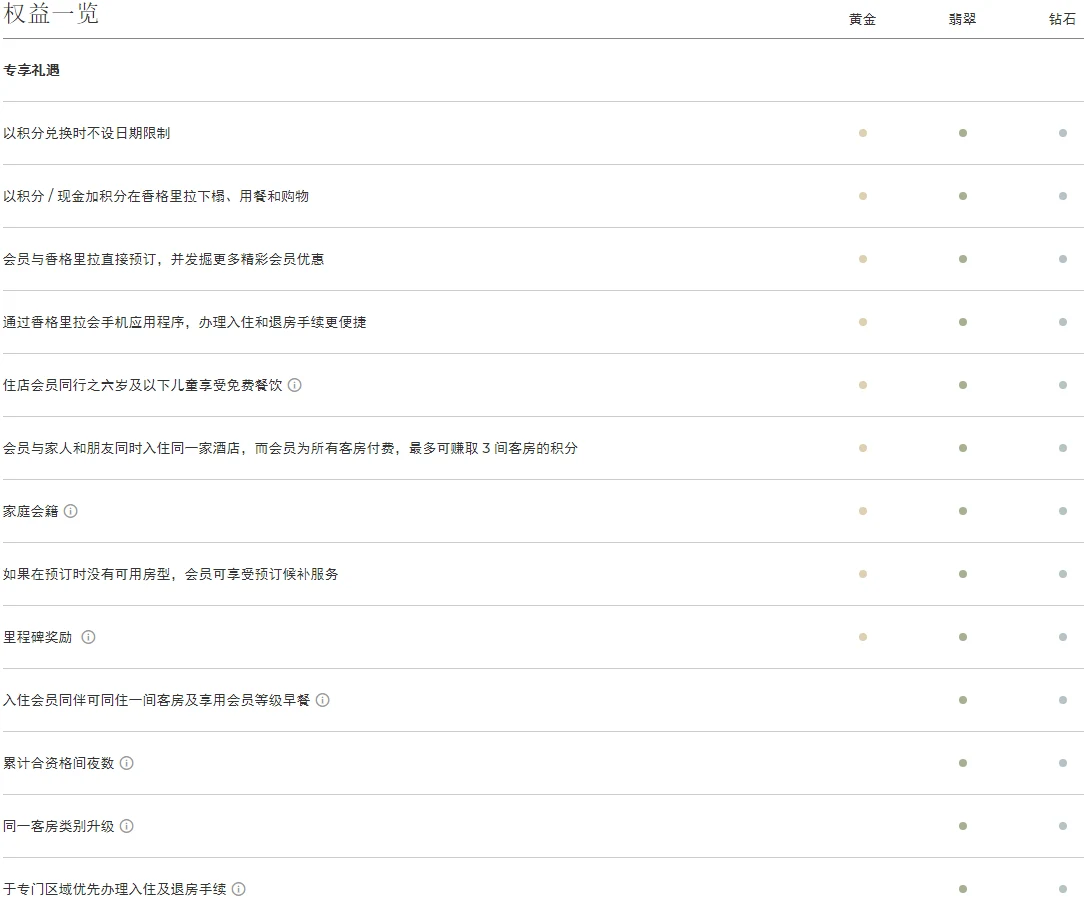Click the 权益一览 heading
The height and width of the screenshot is (913, 1084).
pos(51,13)
